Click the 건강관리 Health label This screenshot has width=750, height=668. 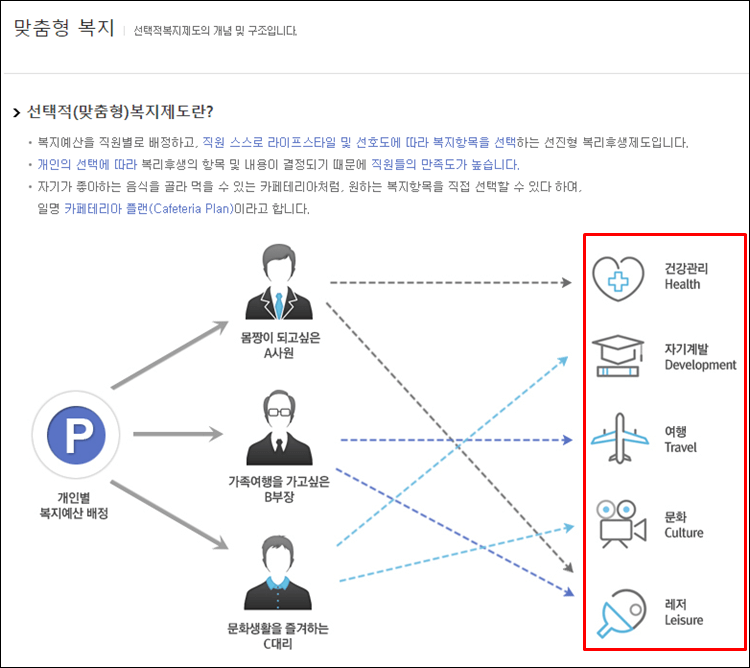point(686,276)
